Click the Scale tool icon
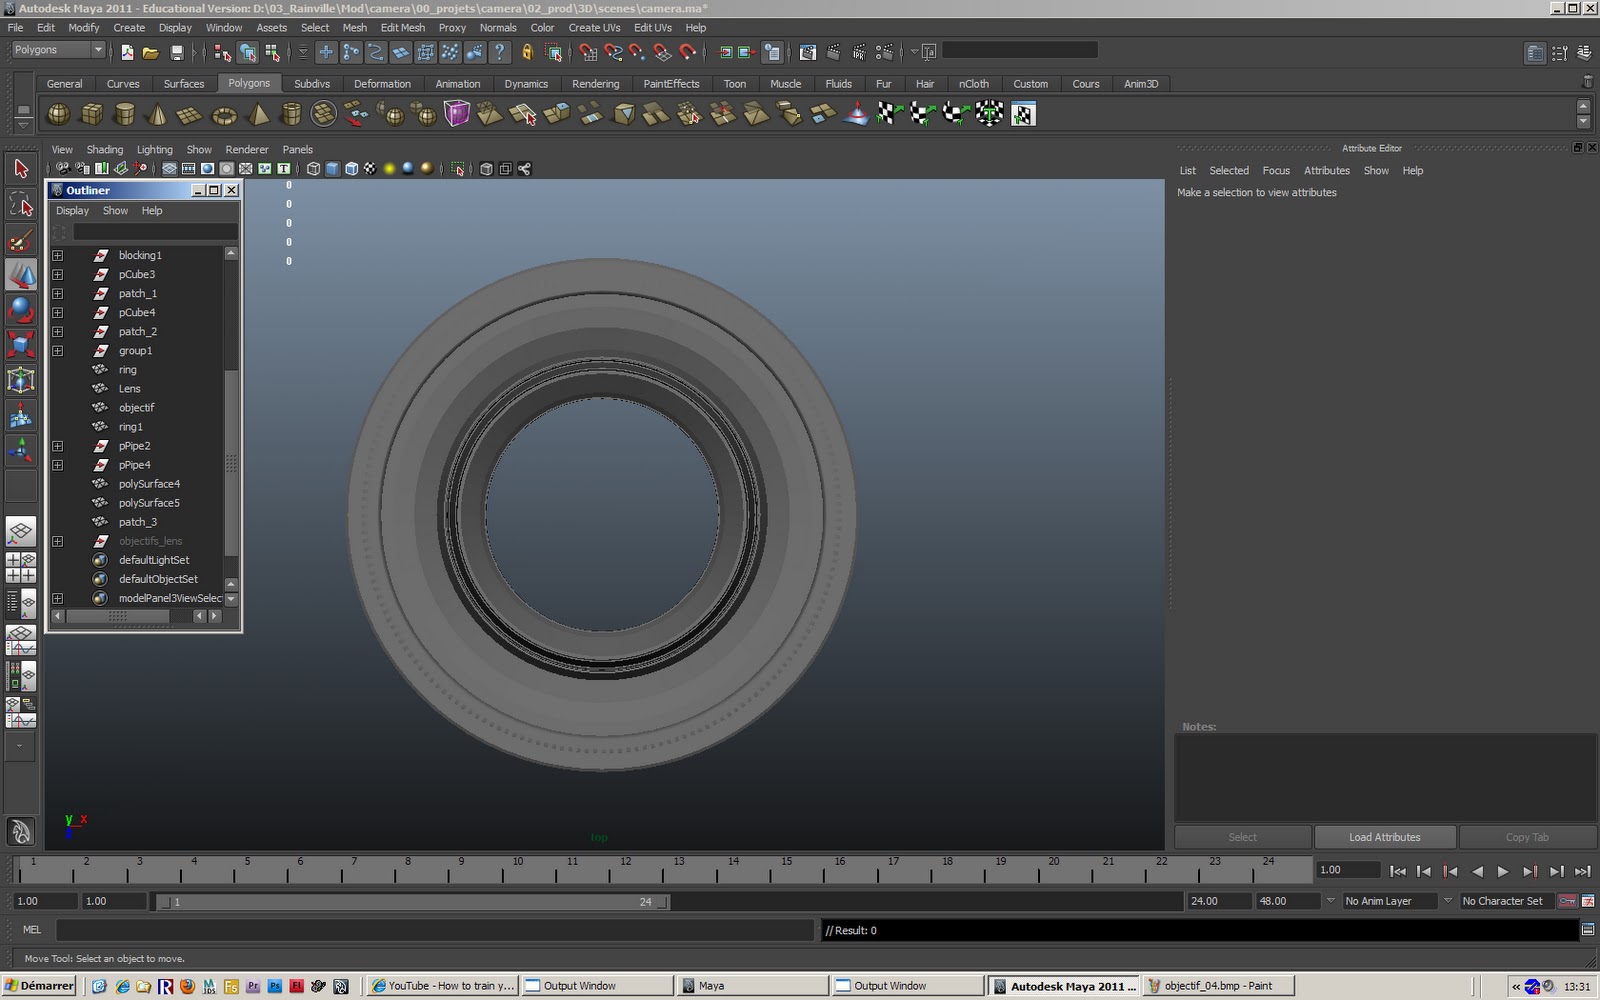The height and width of the screenshot is (1000, 1600). [21, 345]
